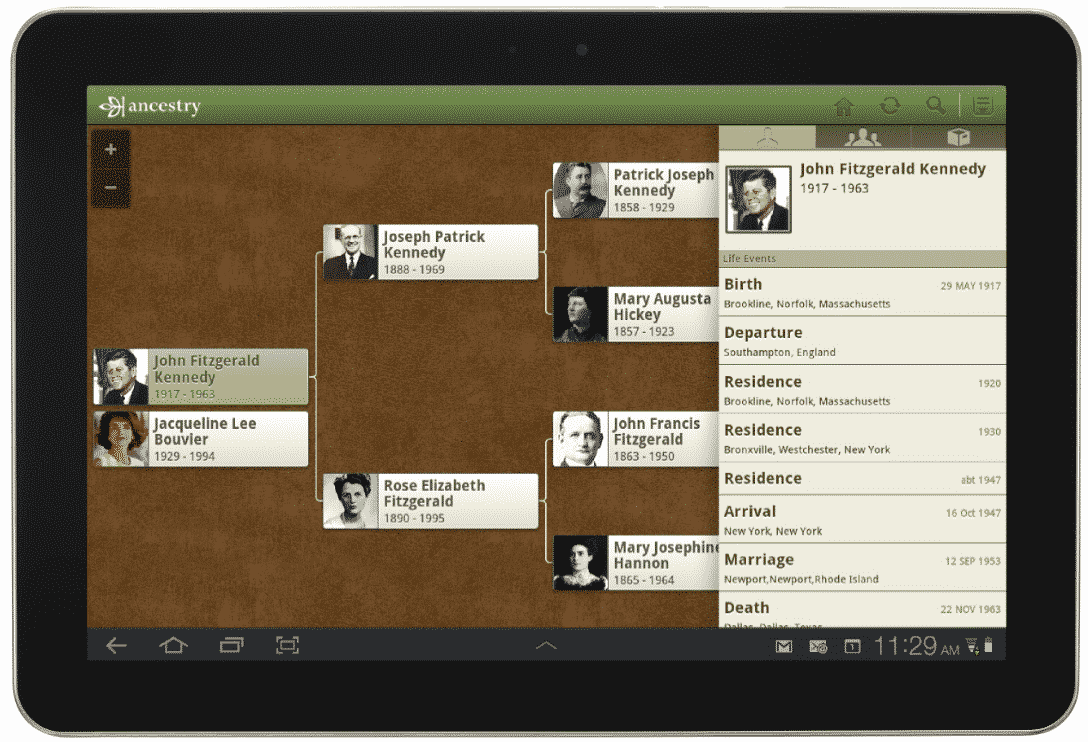Open Android recent apps icon
1088x742 pixels.
tap(231, 646)
